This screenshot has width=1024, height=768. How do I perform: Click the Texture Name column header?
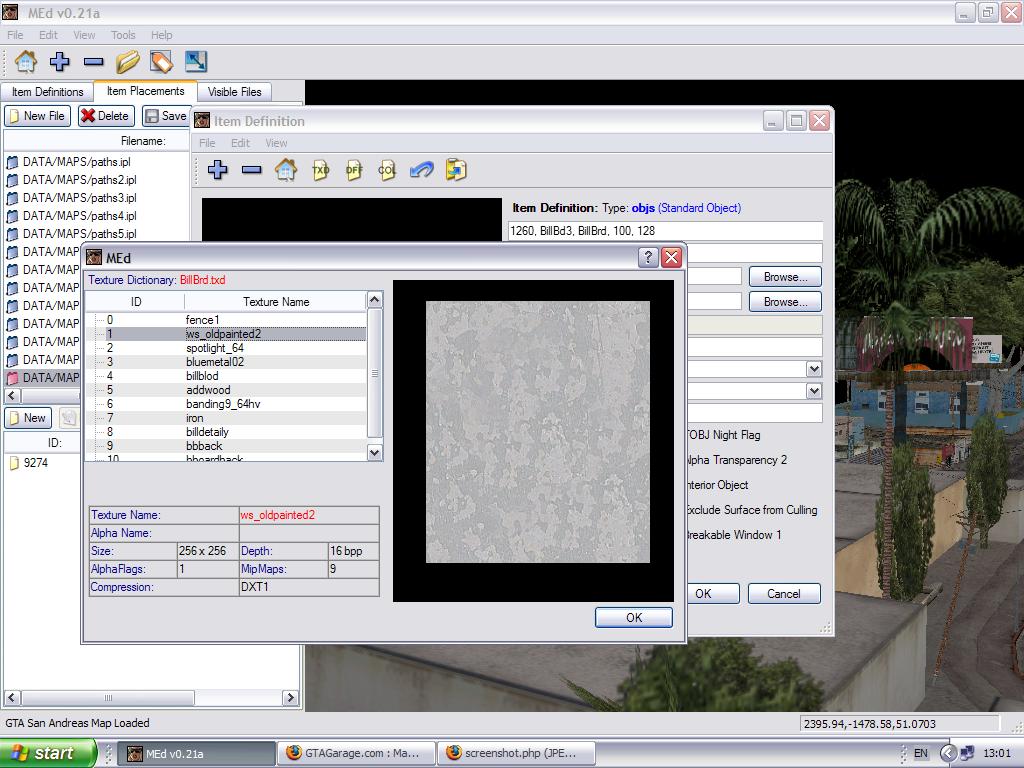[x=276, y=302]
